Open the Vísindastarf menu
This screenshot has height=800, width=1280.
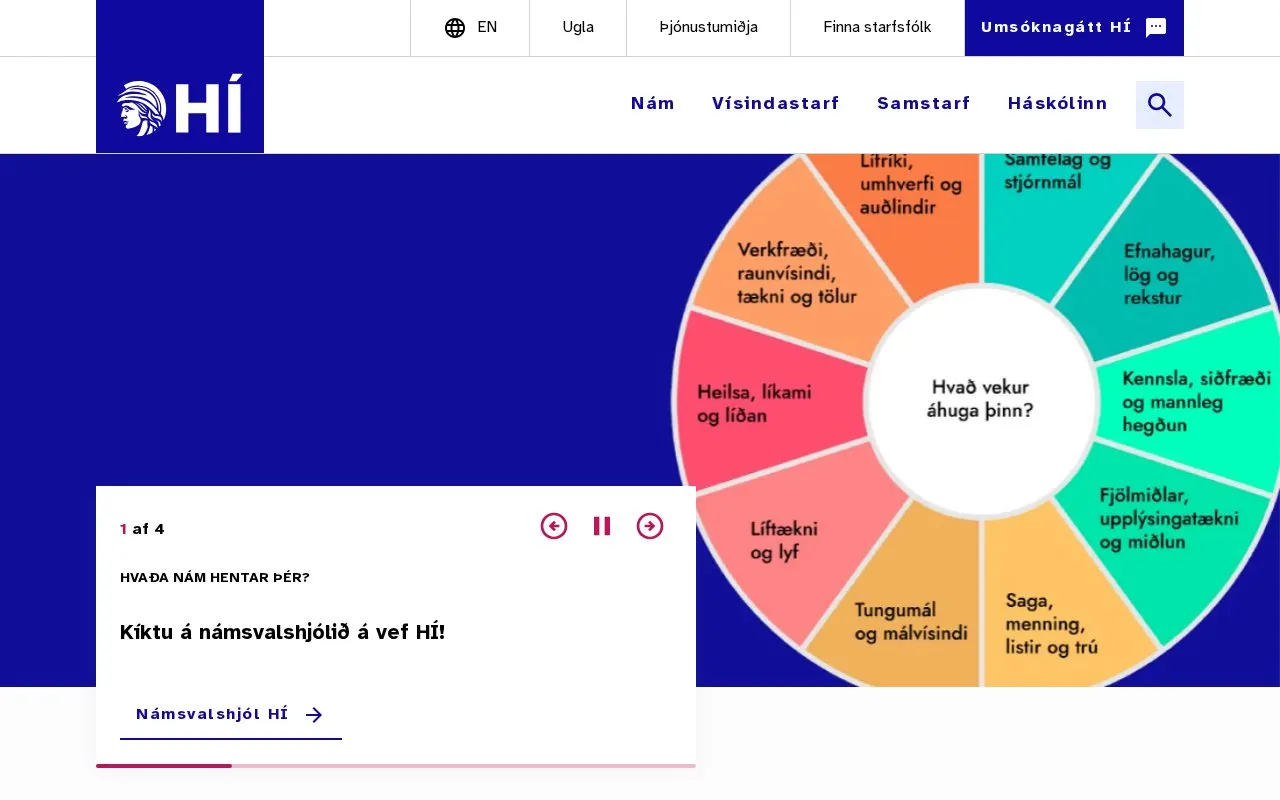click(776, 104)
